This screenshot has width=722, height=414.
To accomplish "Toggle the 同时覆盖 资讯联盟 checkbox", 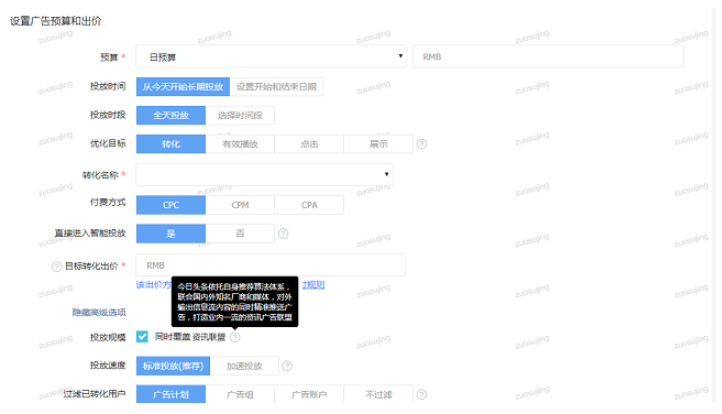I will [x=142, y=337].
